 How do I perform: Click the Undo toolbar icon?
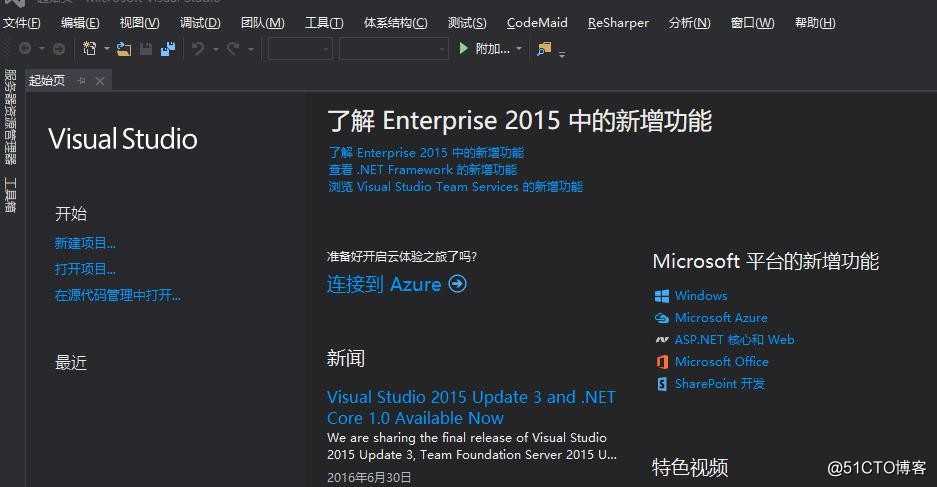(x=198, y=48)
